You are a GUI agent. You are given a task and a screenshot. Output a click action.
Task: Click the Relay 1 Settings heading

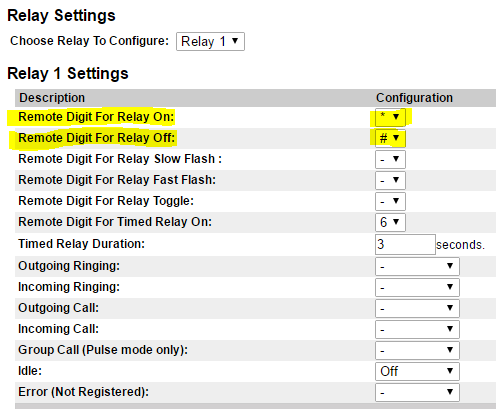point(68,73)
